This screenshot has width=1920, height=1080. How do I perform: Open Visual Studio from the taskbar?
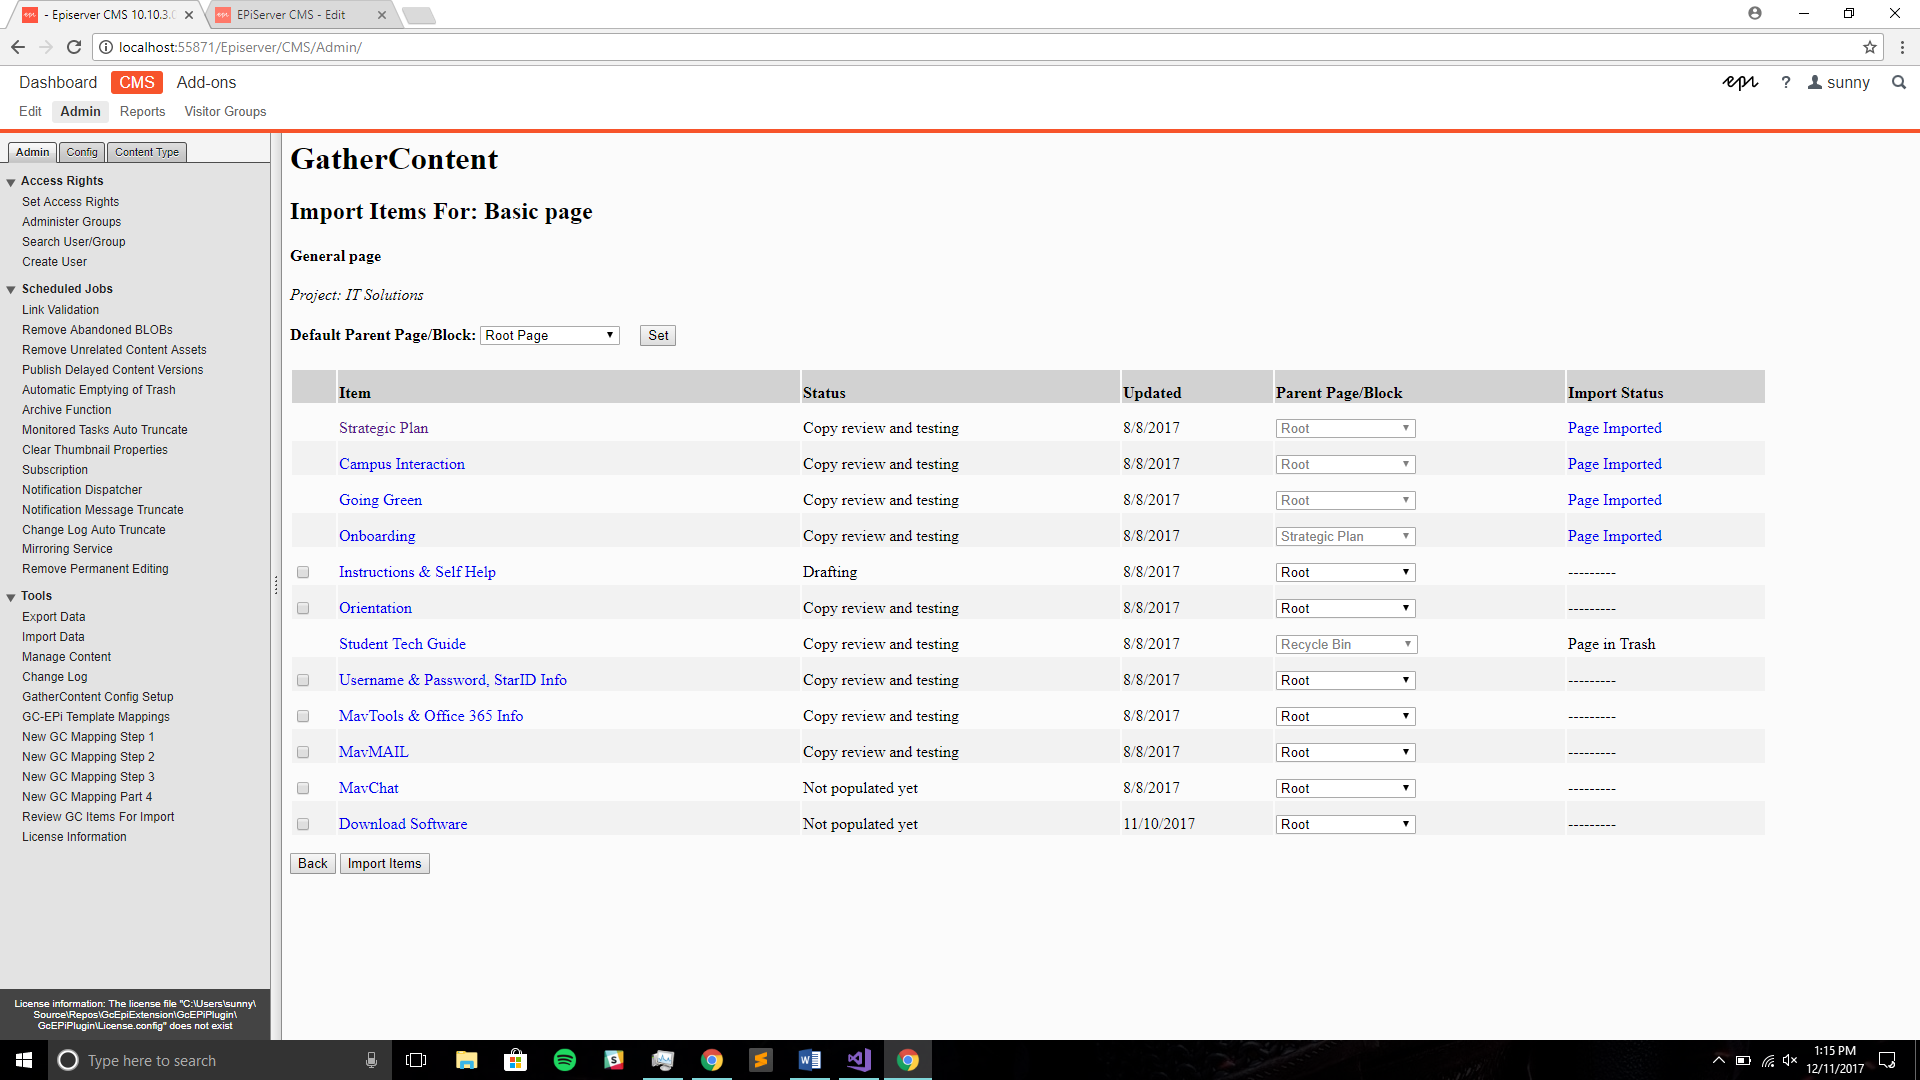click(x=859, y=1060)
